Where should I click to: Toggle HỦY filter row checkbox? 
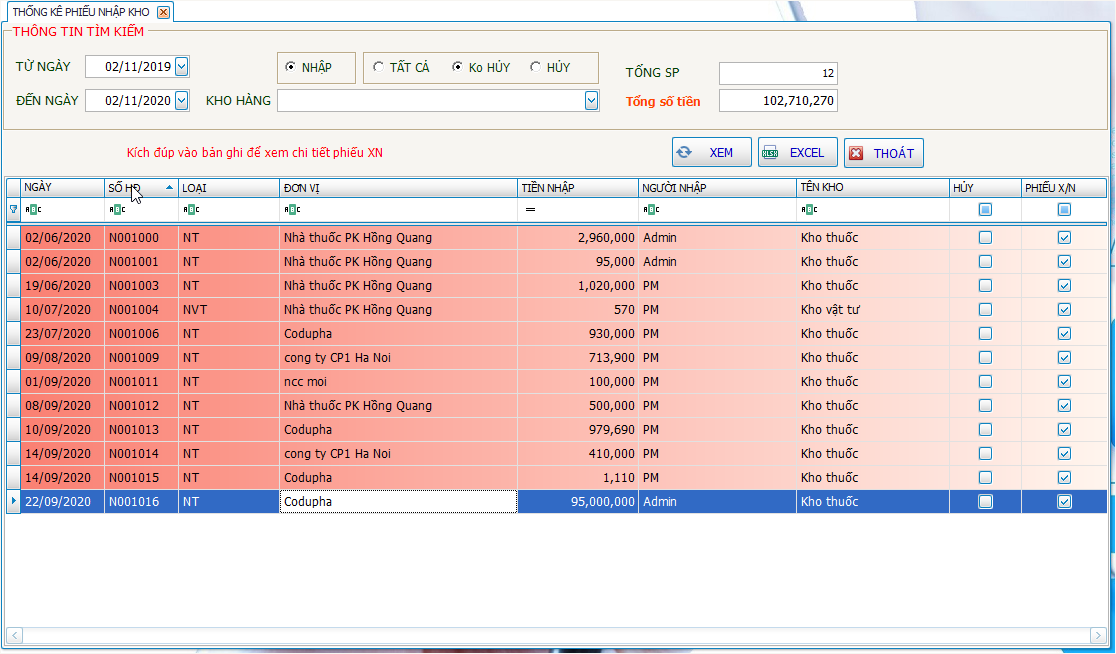tap(985, 209)
